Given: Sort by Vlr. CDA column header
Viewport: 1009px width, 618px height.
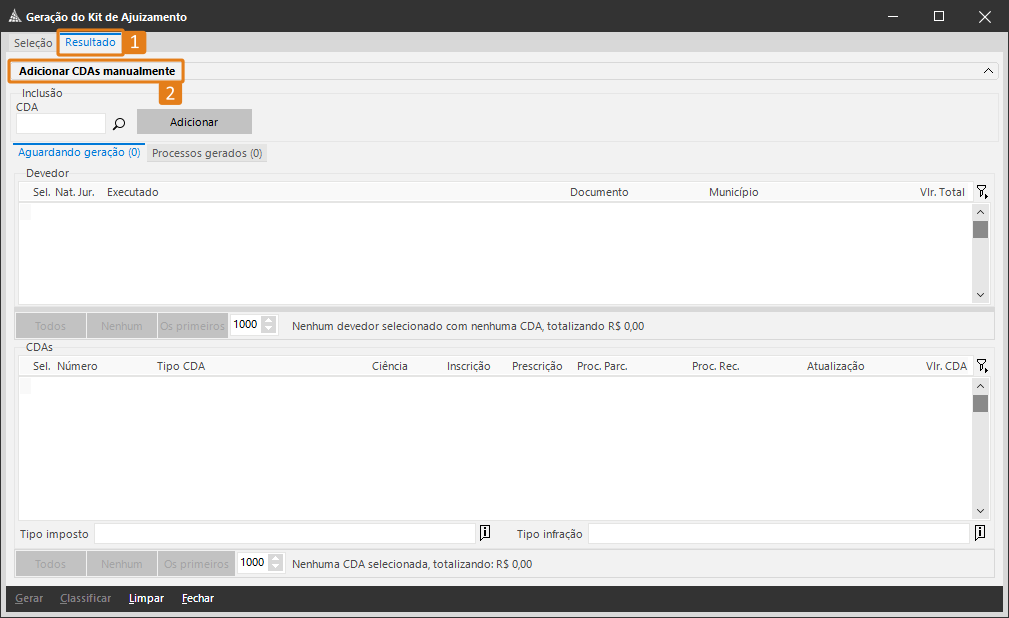Looking at the screenshot, I should coord(945,366).
